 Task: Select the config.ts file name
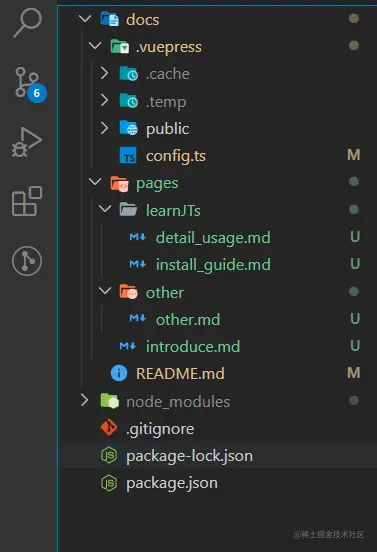pyautogui.click(x=176, y=156)
